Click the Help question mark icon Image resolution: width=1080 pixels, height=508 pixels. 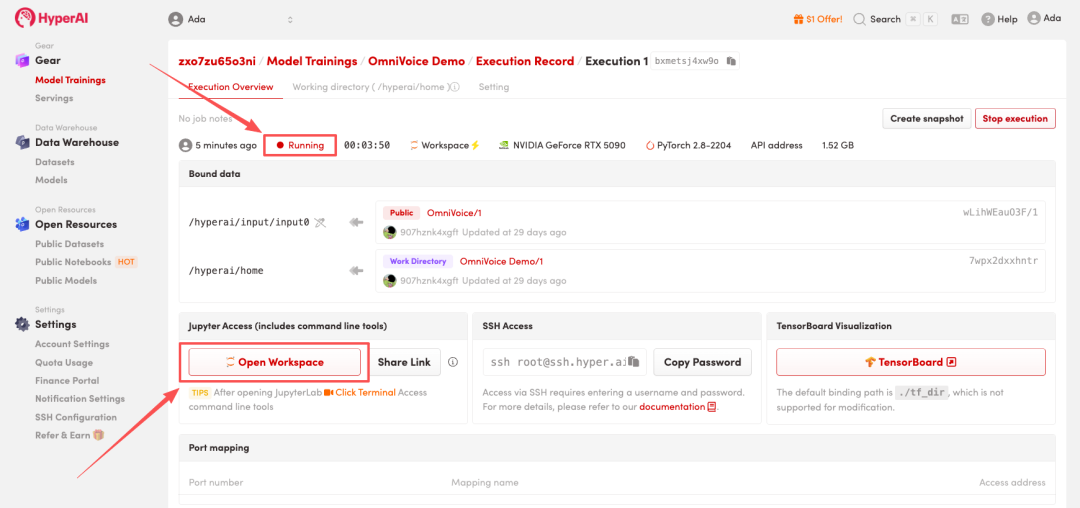click(x=988, y=19)
